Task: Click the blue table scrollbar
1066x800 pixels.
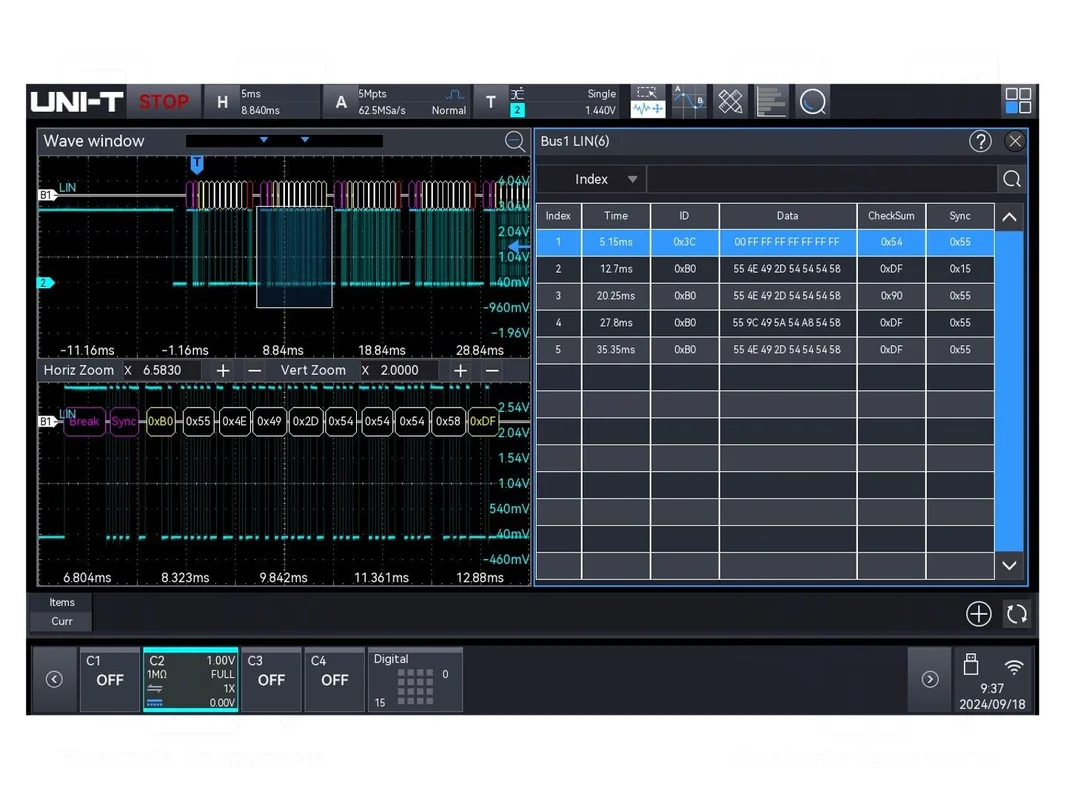Action: 1009,392
